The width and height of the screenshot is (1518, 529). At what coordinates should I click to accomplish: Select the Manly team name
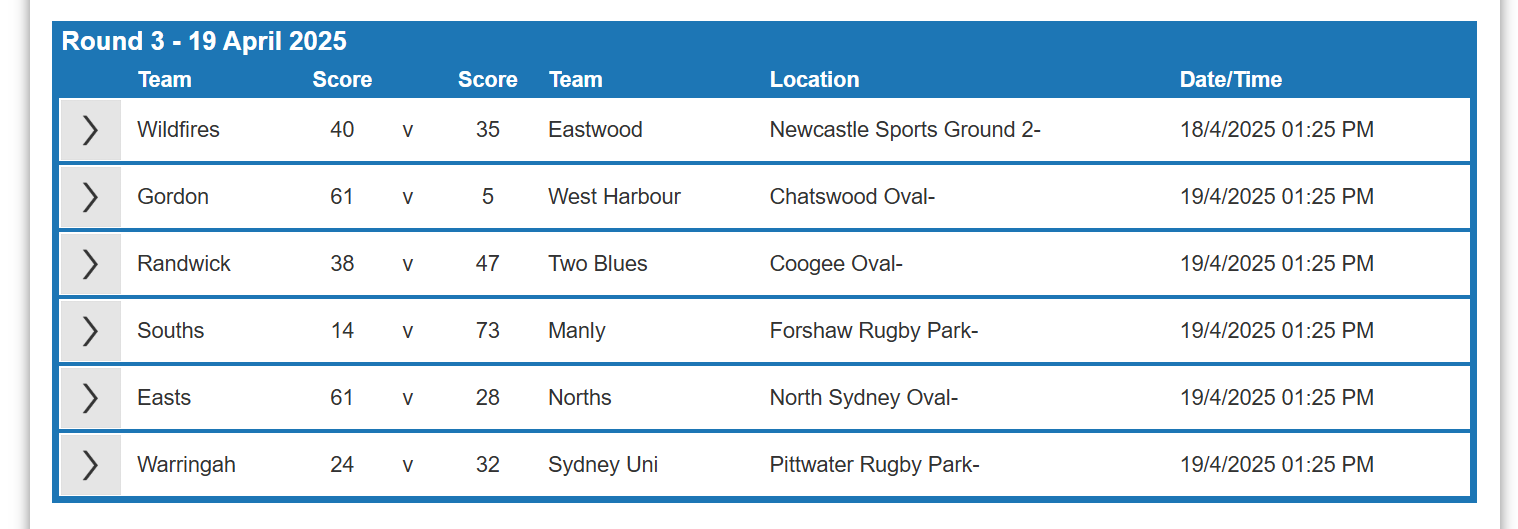[x=577, y=331]
